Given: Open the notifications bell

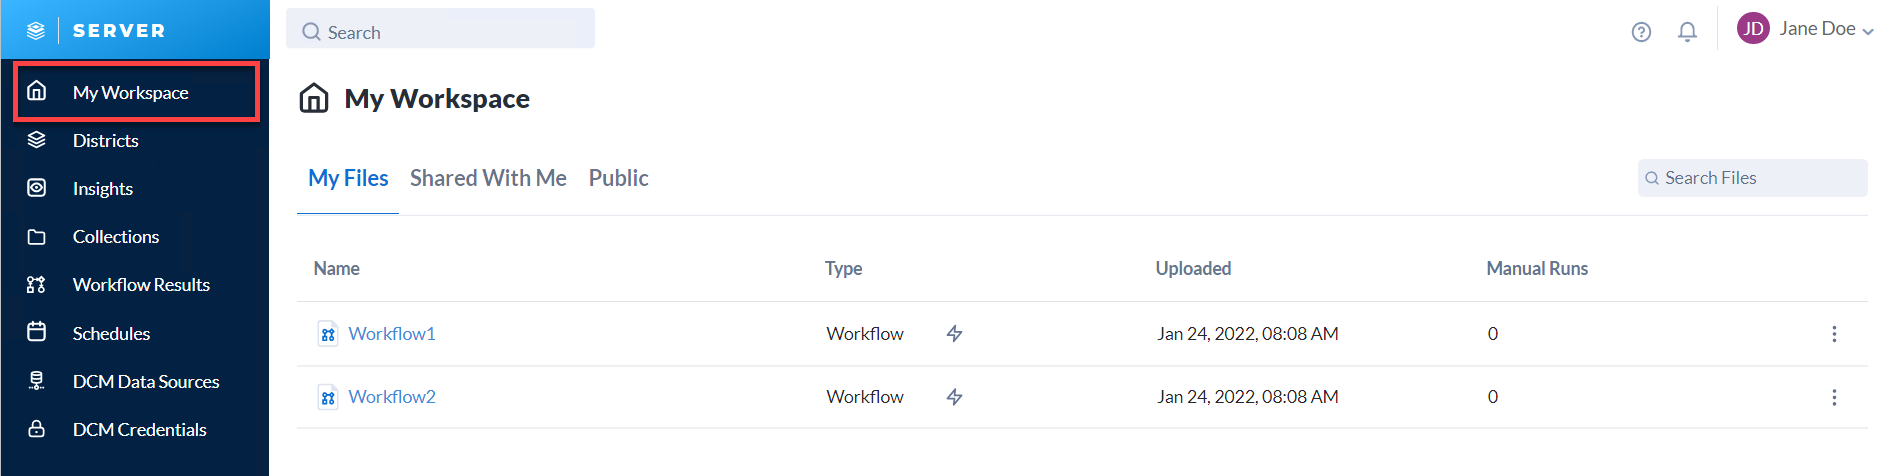Looking at the screenshot, I should point(1687,32).
